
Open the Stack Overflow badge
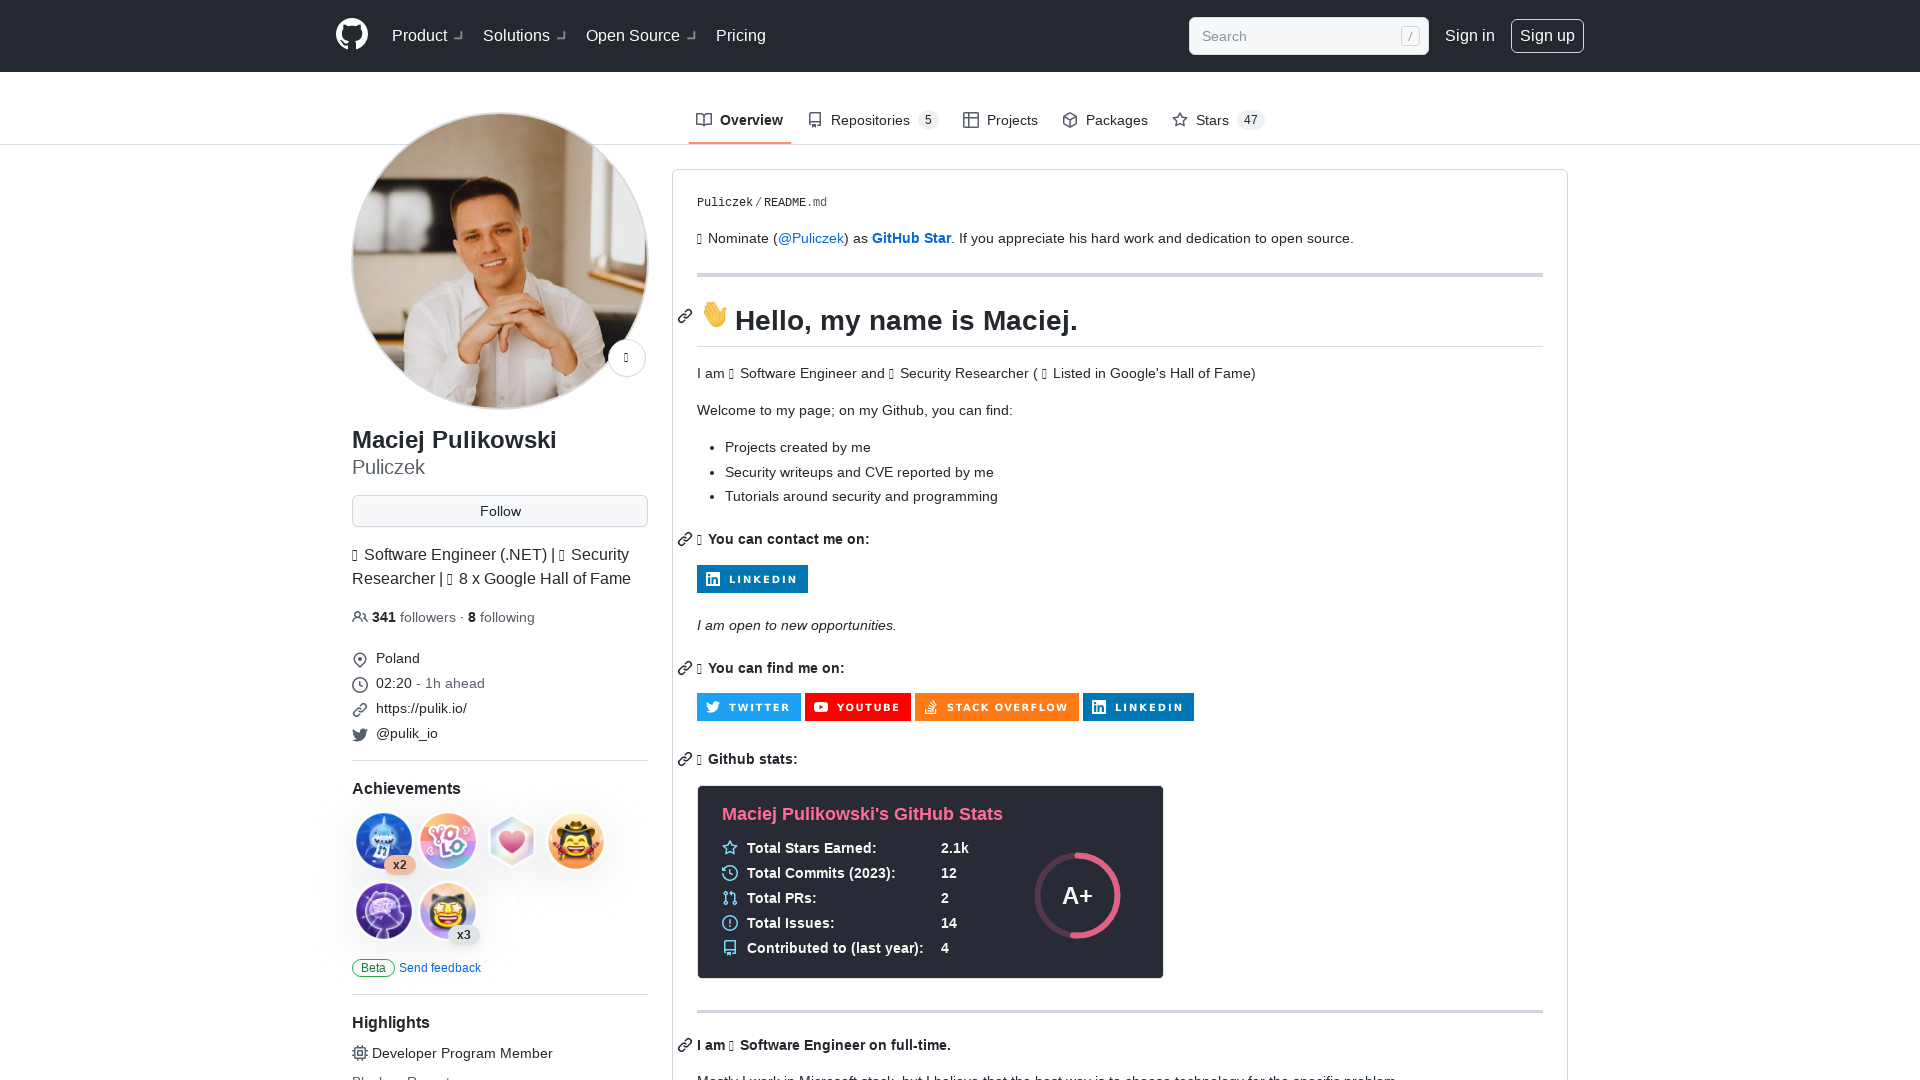[x=997, y=707]
